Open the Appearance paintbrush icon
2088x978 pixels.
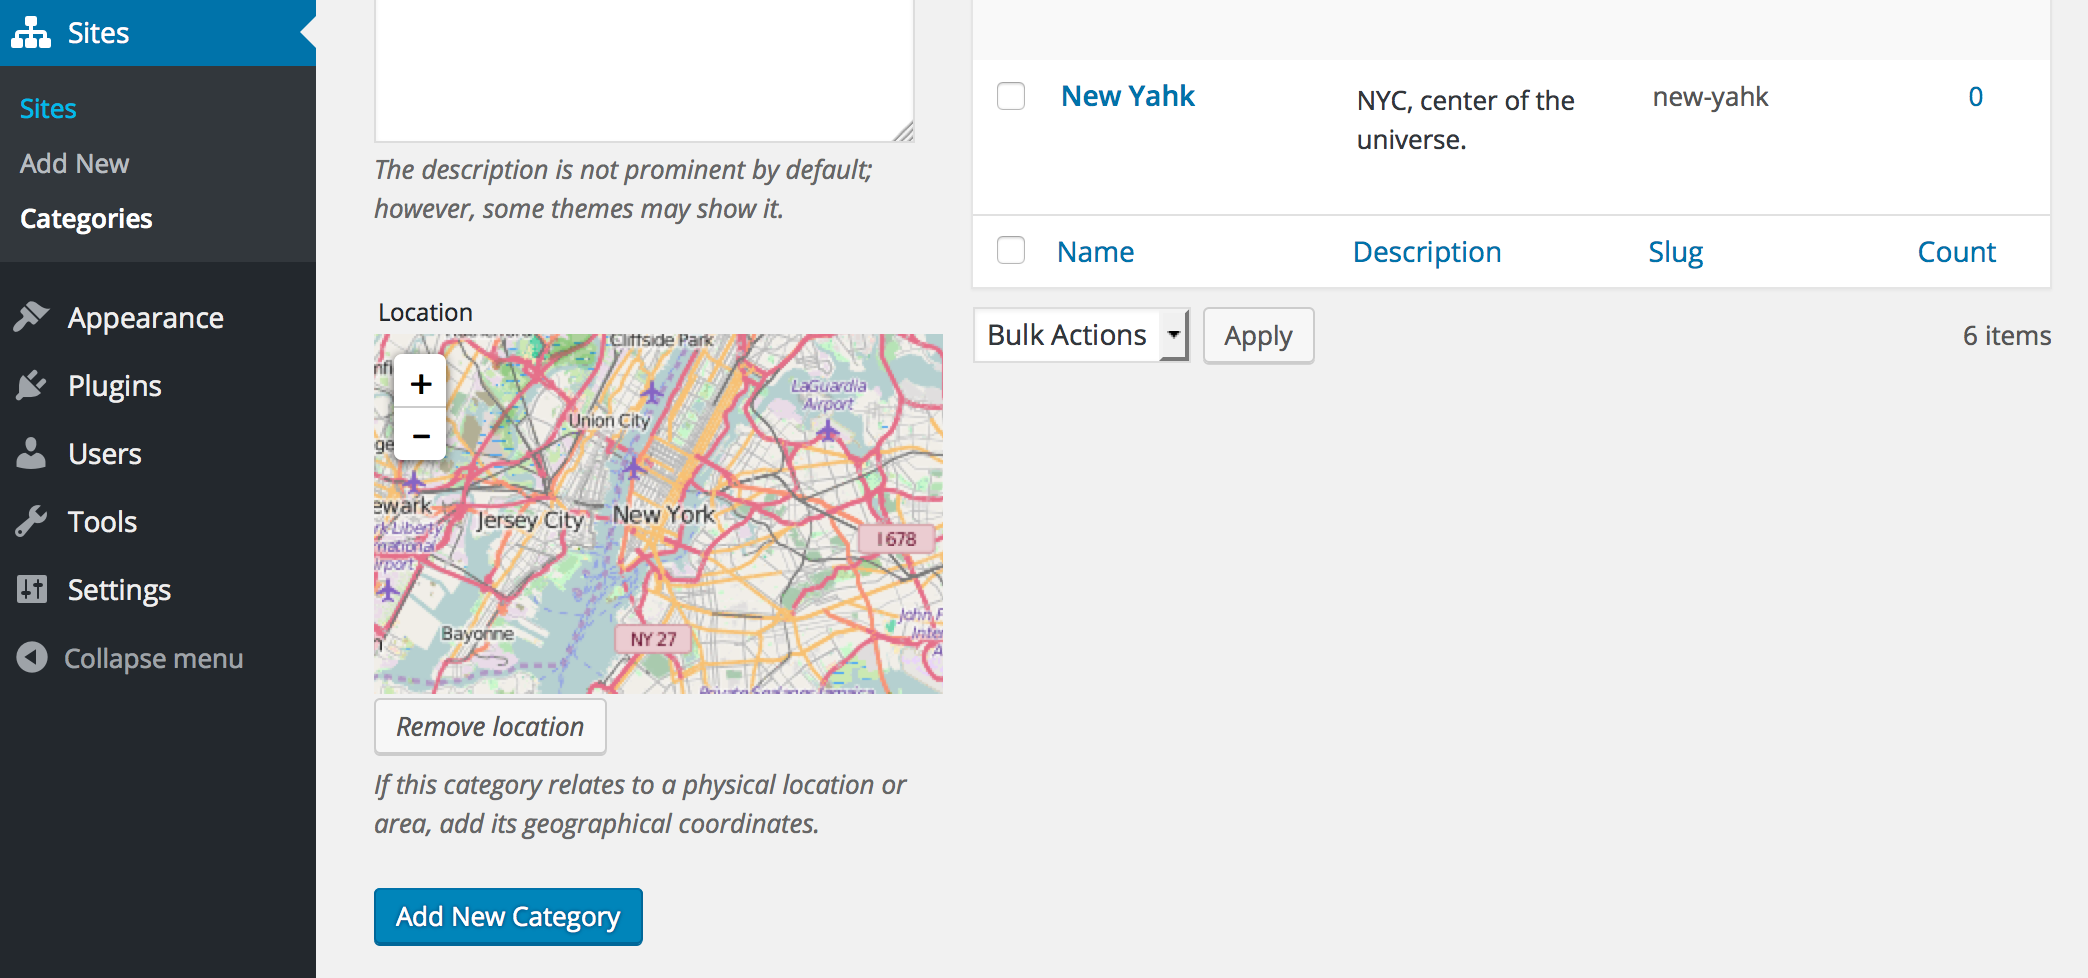32,317
